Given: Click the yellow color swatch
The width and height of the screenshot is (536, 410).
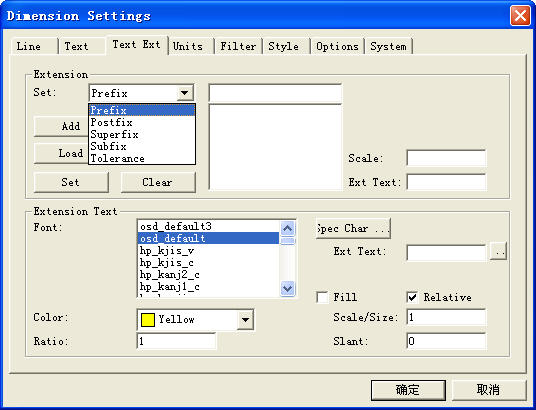Looking at the screenshot, I should coord(148,320).
